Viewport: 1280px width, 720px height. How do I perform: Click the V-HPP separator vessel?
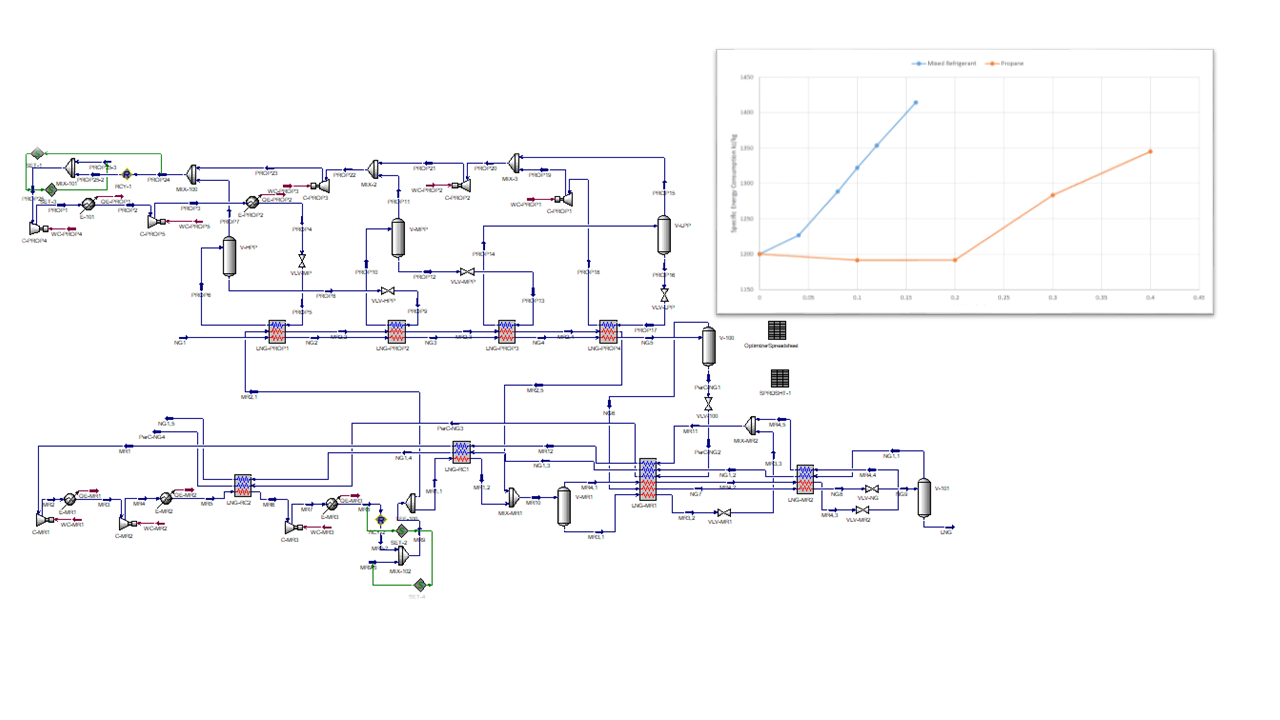pos(228,257)
